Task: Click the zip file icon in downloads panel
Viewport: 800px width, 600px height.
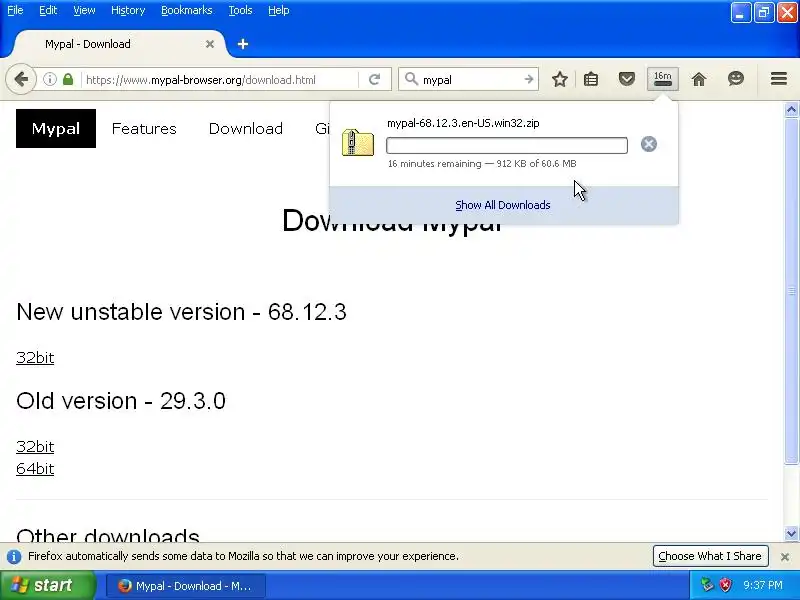Action: 358,142
